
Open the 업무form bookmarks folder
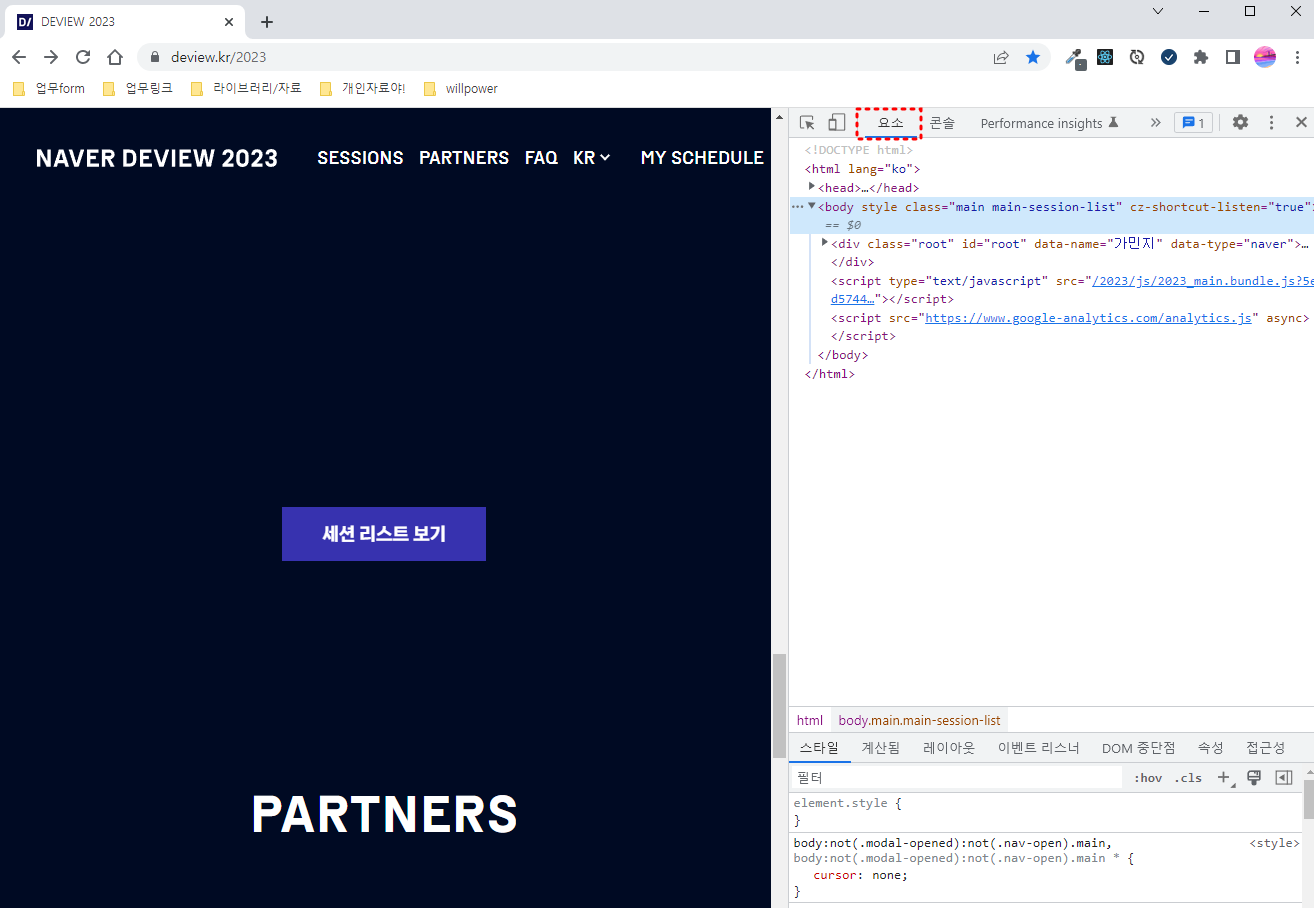click(48, 88)
